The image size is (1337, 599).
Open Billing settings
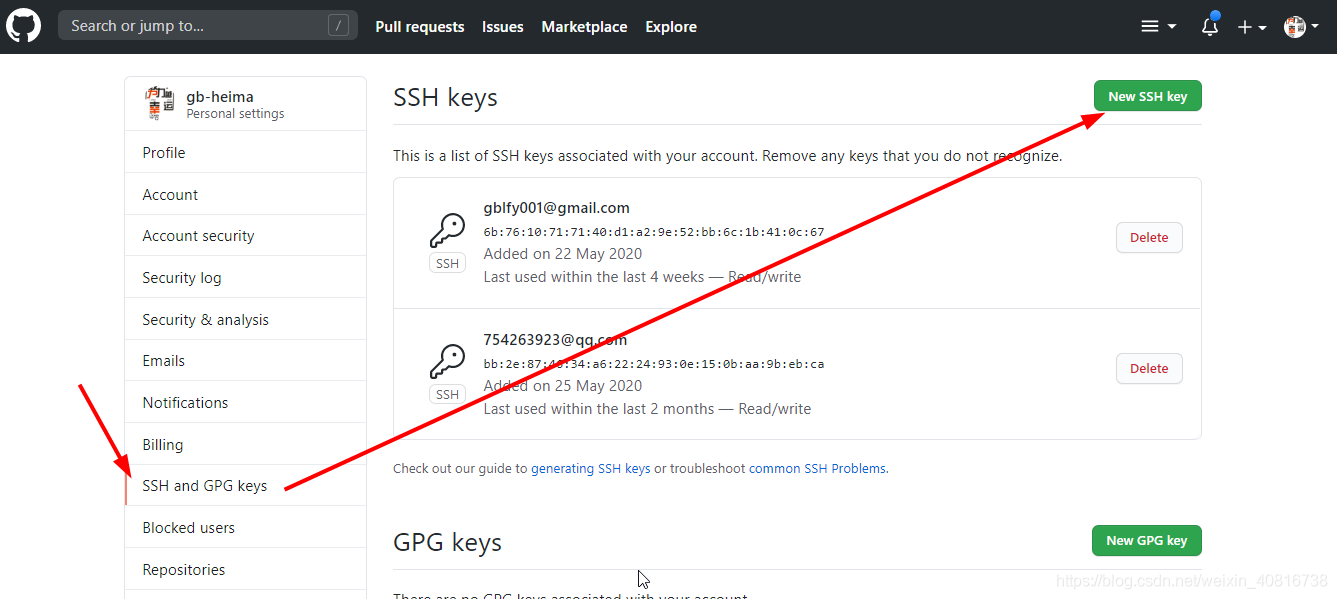246,444
